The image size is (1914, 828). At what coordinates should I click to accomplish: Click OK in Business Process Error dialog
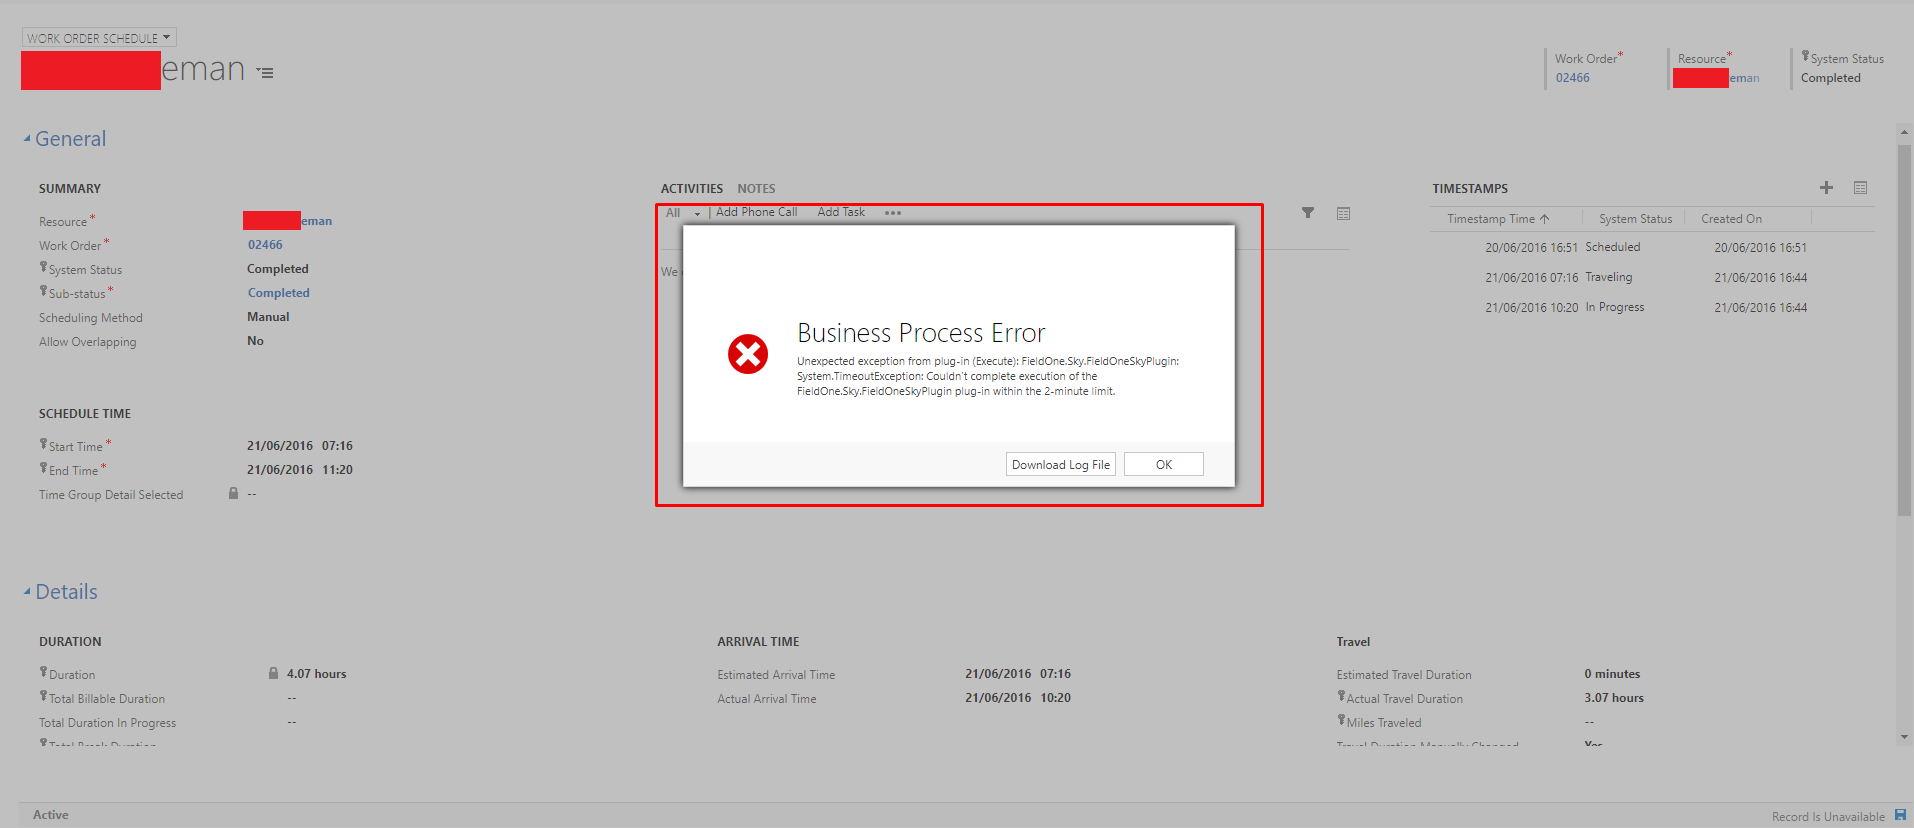point(1163,464)
